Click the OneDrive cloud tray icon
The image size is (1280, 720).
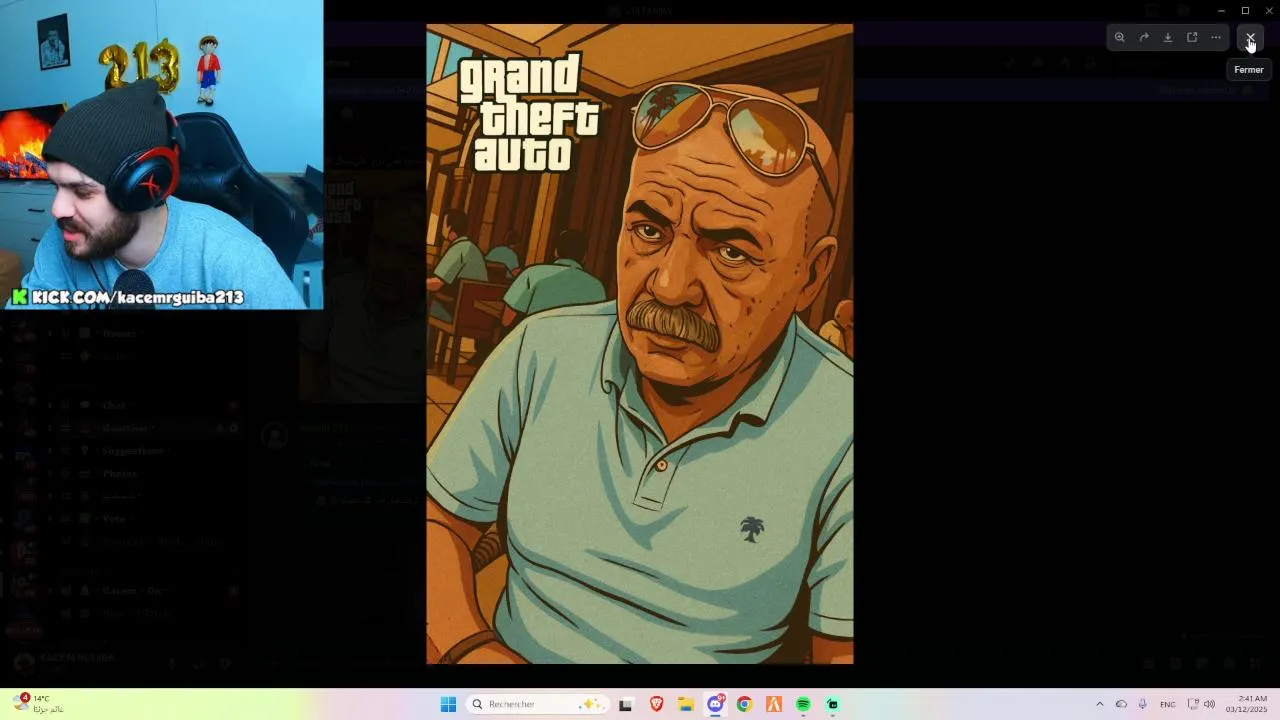tap(1121, 705)
